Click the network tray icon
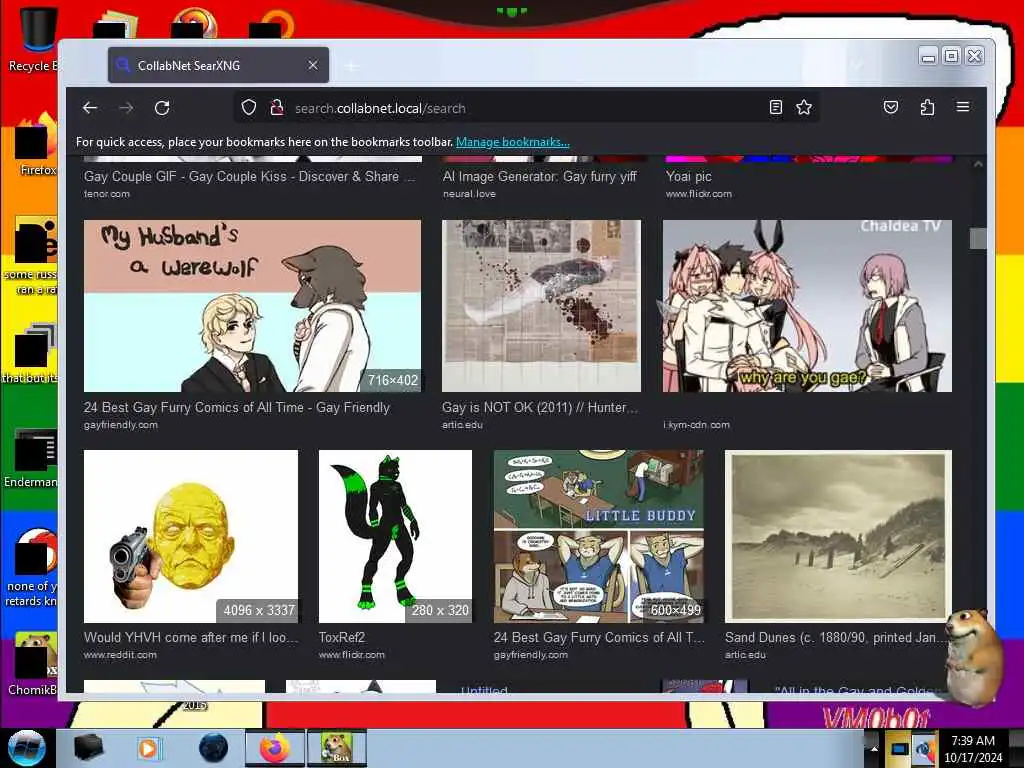Image resolution: width=1024 pixels, height=768 pixels. click(x=899, y=748)
